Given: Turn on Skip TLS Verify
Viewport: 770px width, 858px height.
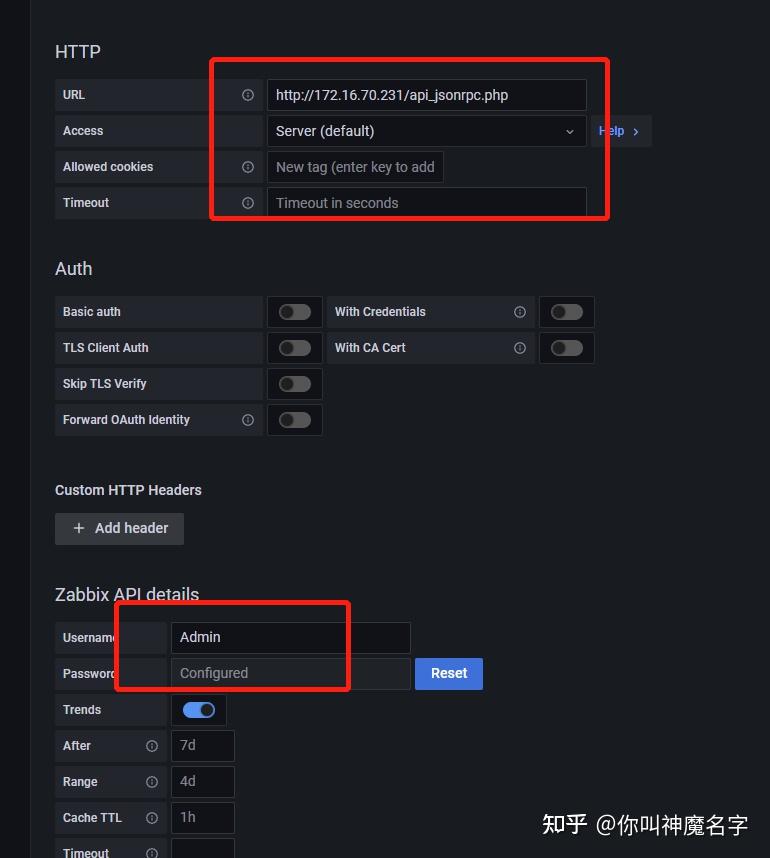Looking at the screenshot, I should (x=295, y=384).
